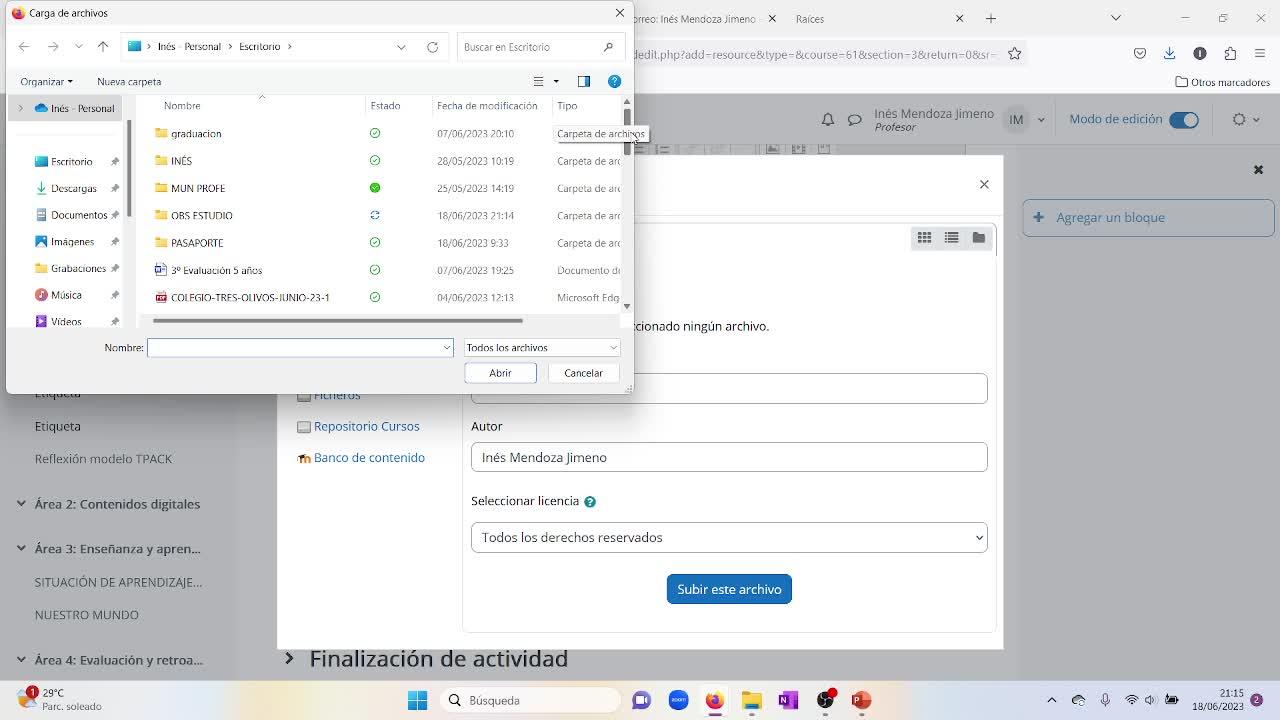The width and height of the screenshot is (1280, 720).
Task: Save page to Pocket
Action: tap(1139, 54)
